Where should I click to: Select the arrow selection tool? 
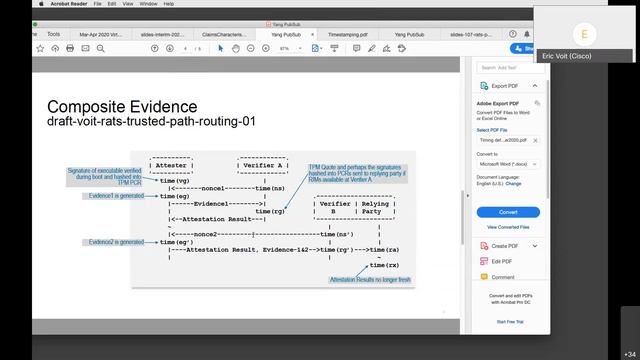220,49
